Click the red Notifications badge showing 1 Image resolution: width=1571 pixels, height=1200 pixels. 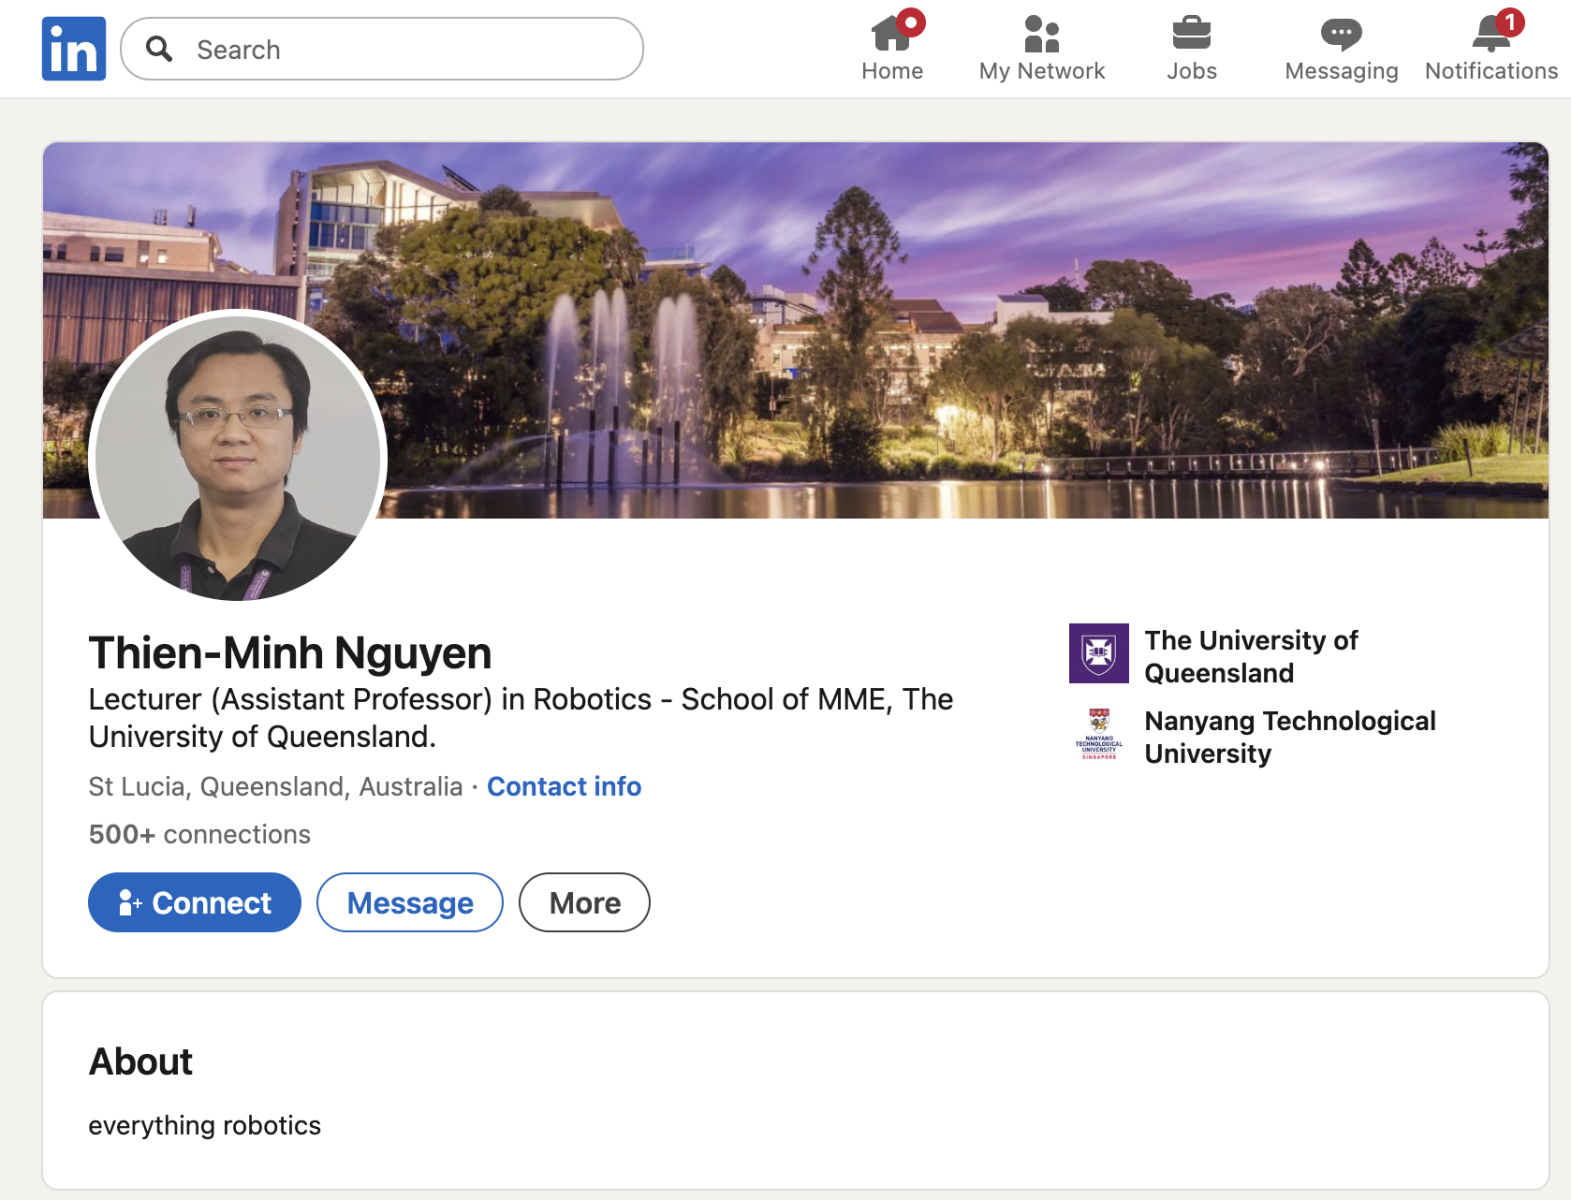[x=1510, y=22]
